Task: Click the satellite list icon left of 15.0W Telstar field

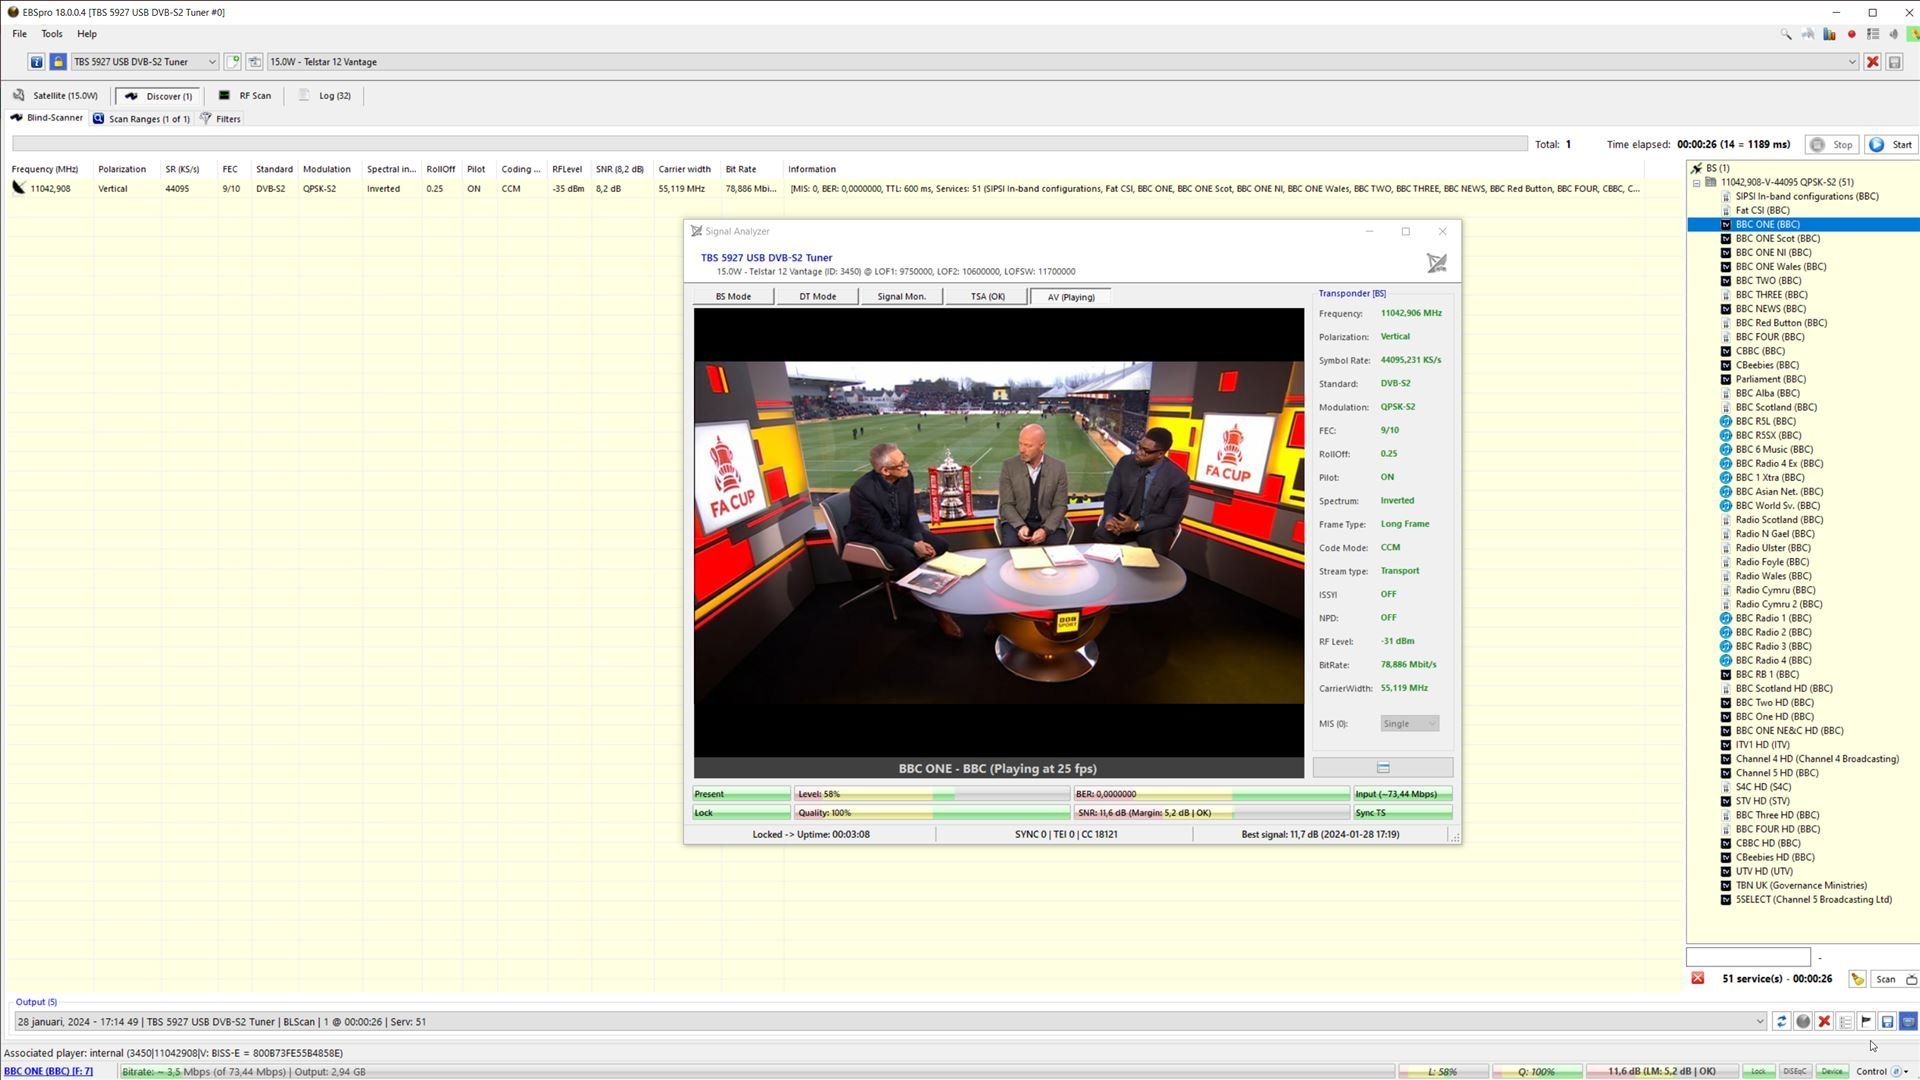Action: click(254, 62)
